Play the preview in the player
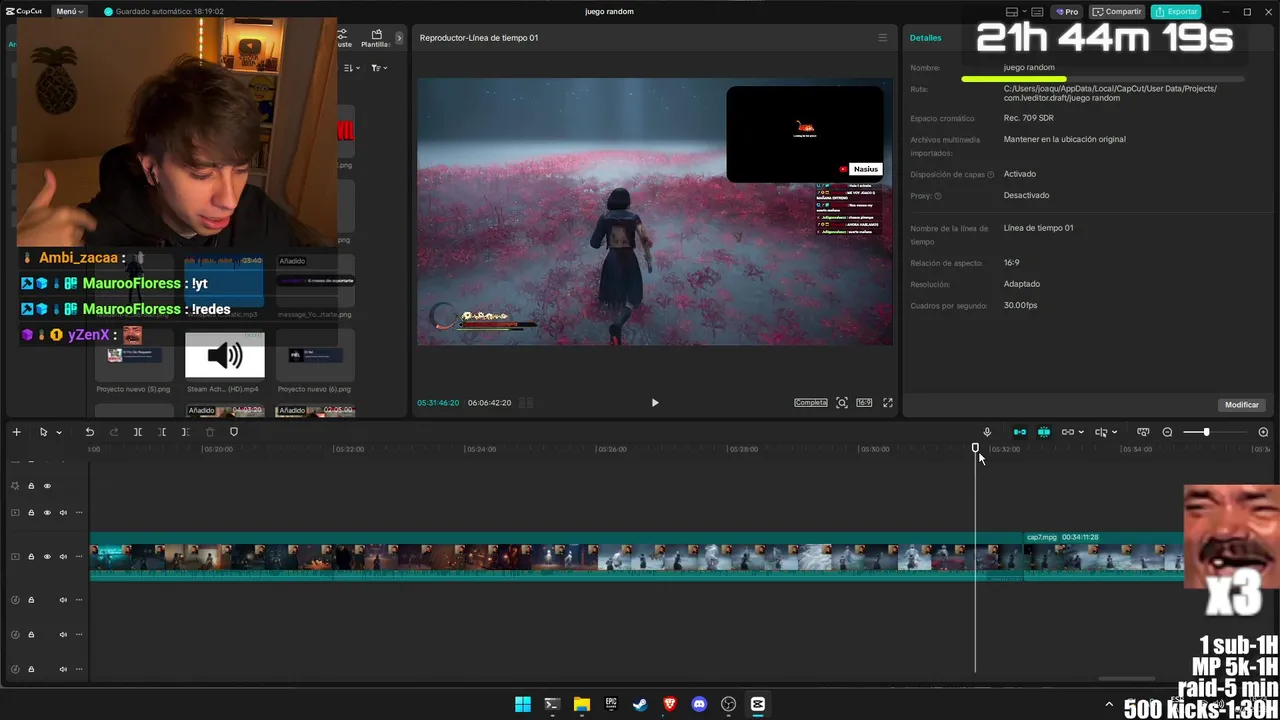 [655, 403]
